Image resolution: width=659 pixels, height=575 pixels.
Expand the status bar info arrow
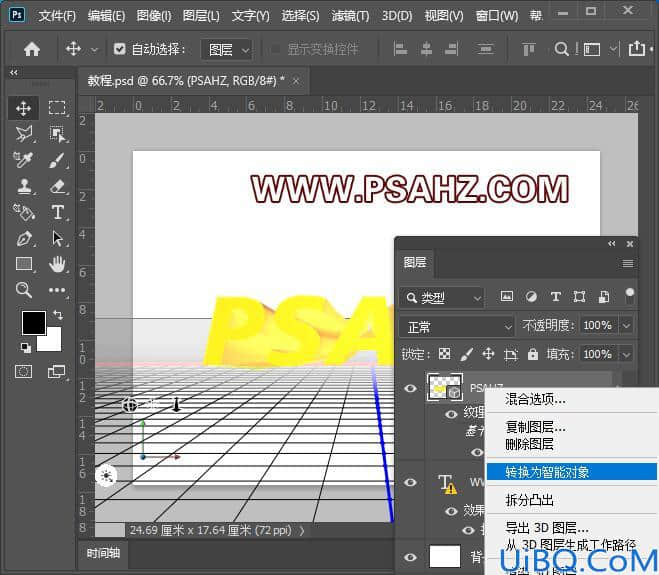[x=302, y=530]
